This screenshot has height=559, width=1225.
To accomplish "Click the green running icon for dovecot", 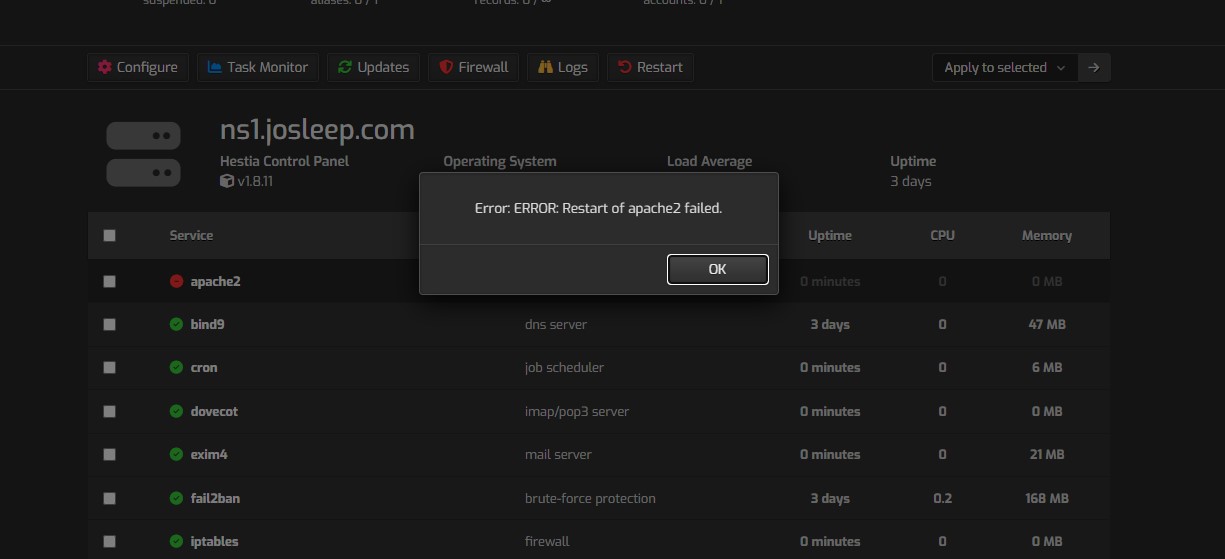I will pos(176,411).
